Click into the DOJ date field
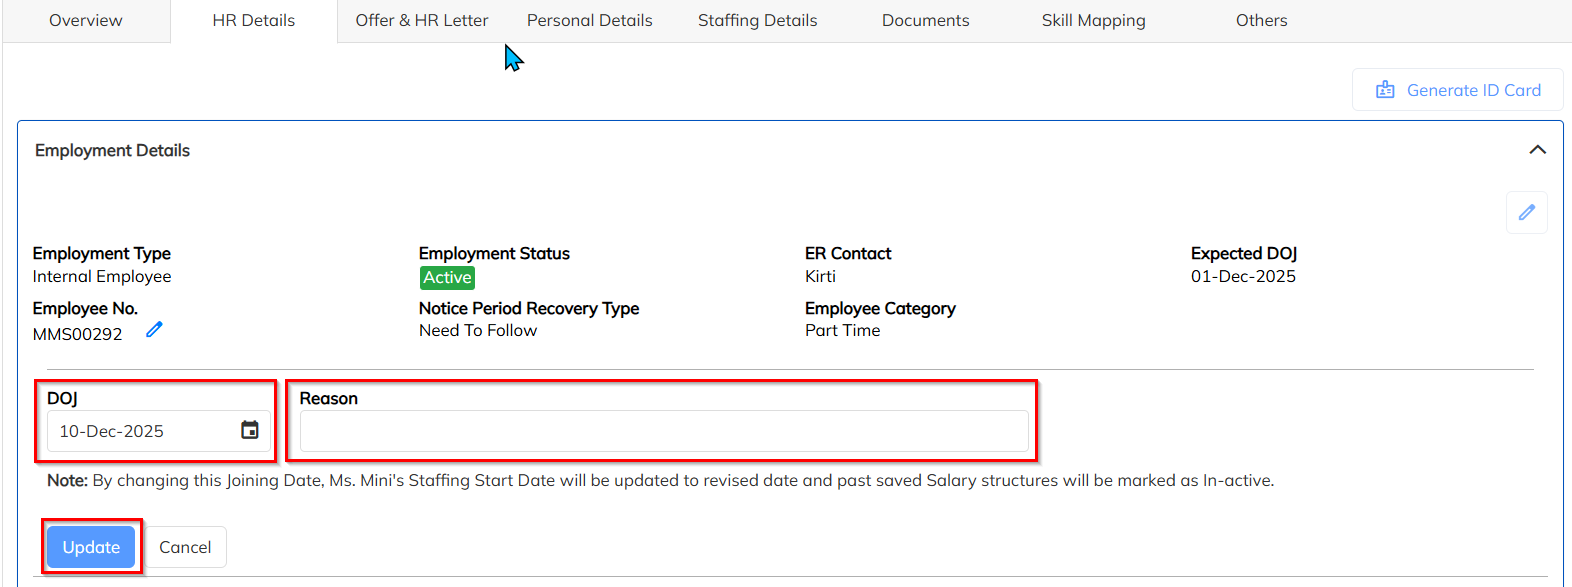Screen dimensions: 1572x587 140,431
